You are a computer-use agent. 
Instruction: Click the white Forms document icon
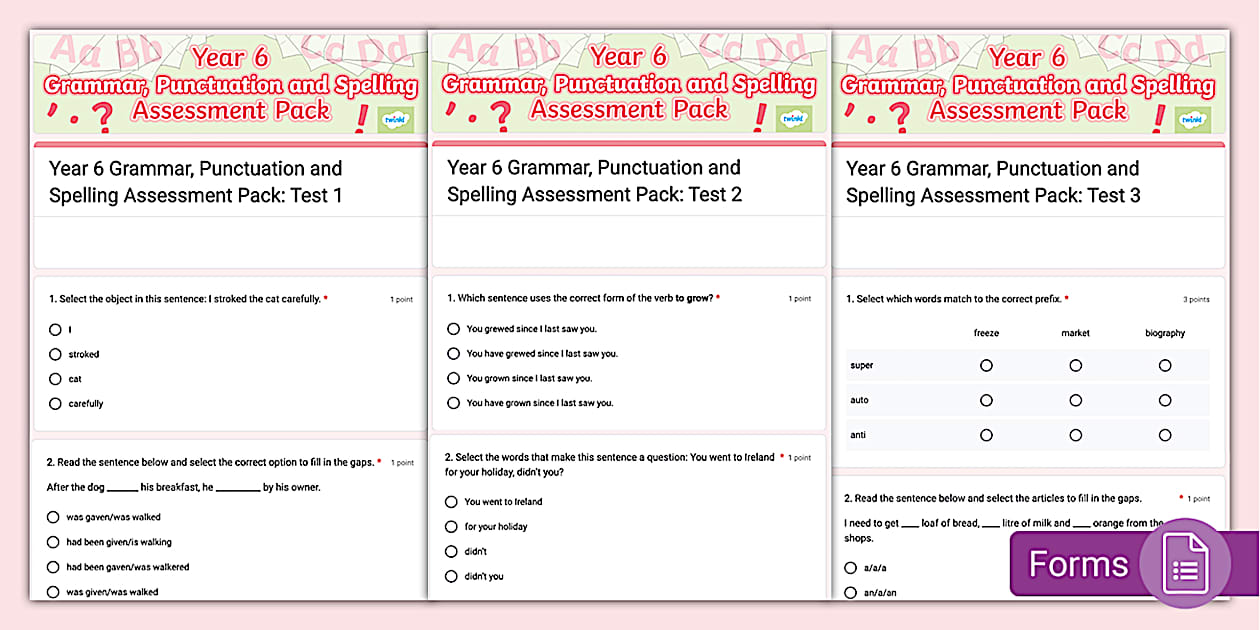tap(1187, 563)
